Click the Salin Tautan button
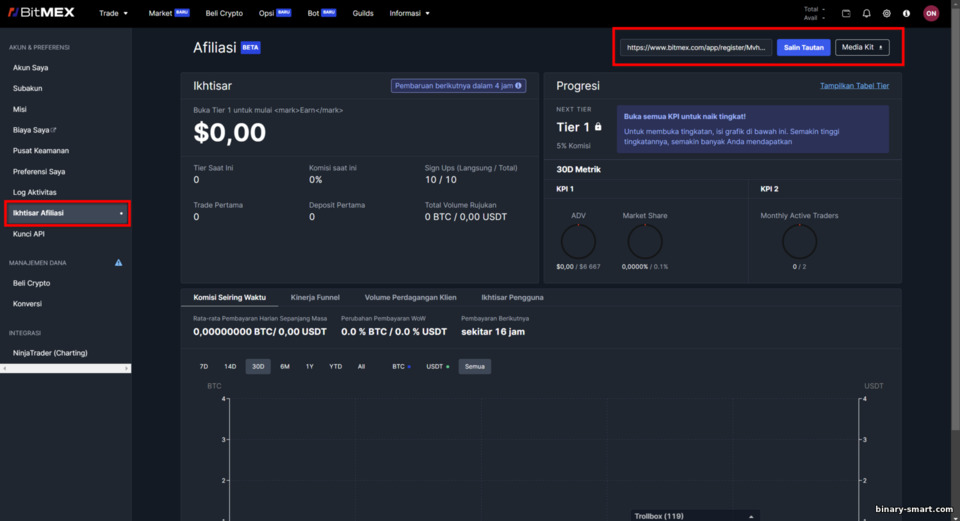The height and width of the screenshot is (521, 960). pos(803,47)
